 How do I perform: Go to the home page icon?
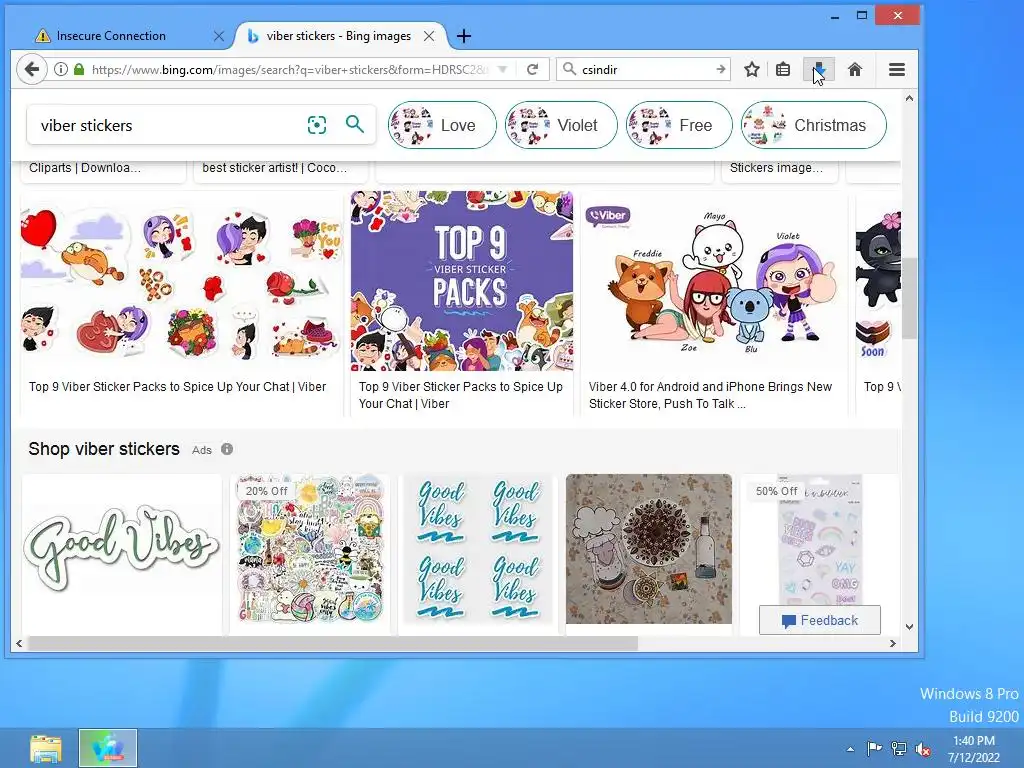854,69
